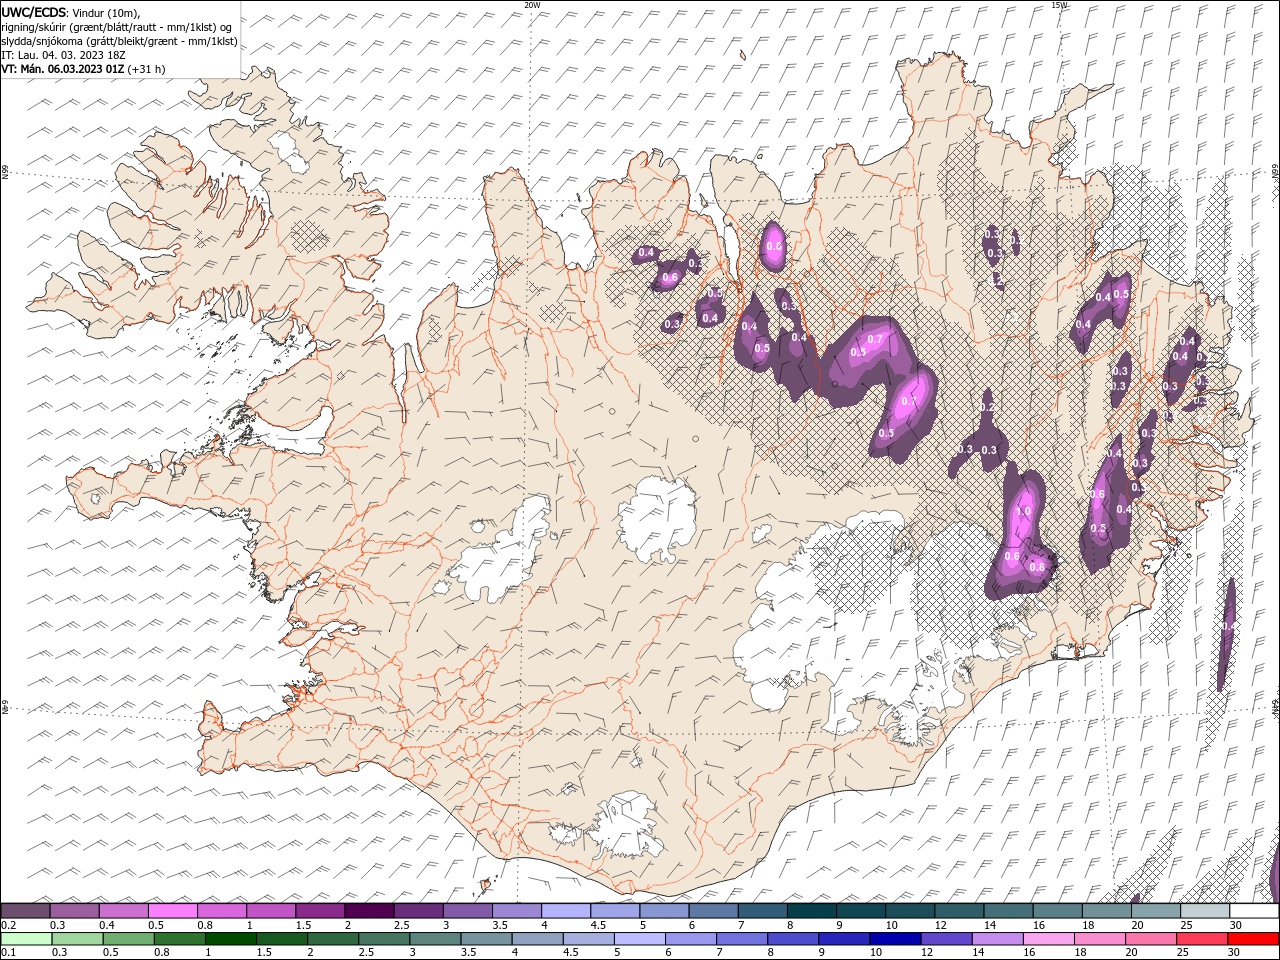Select the bright red rain swatch starting at 30
Image resolution: width=1280 pixels, height=960 pixels.
tap(1252, 939)
